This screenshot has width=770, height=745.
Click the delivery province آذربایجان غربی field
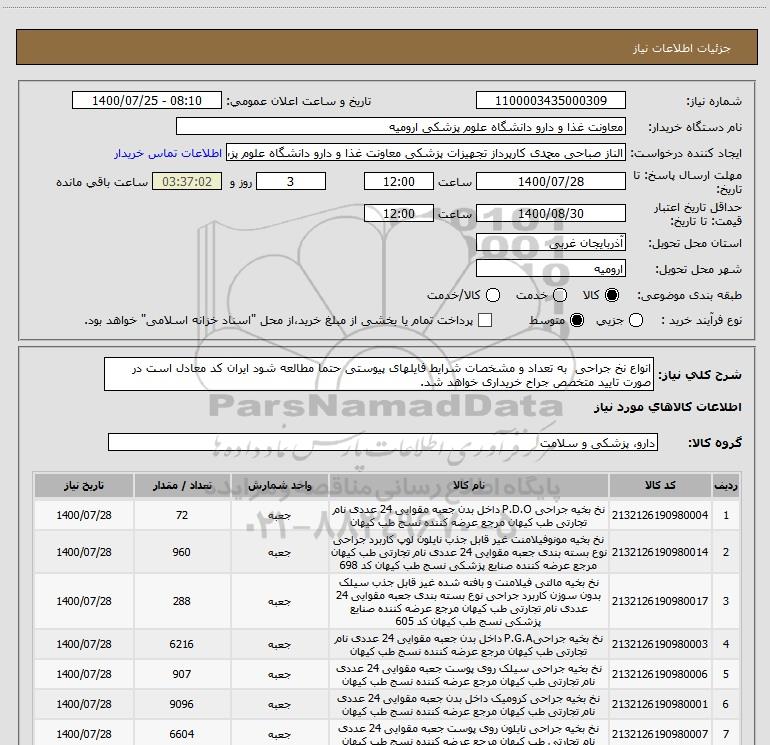pyautogui.click(x=551, y=243)
